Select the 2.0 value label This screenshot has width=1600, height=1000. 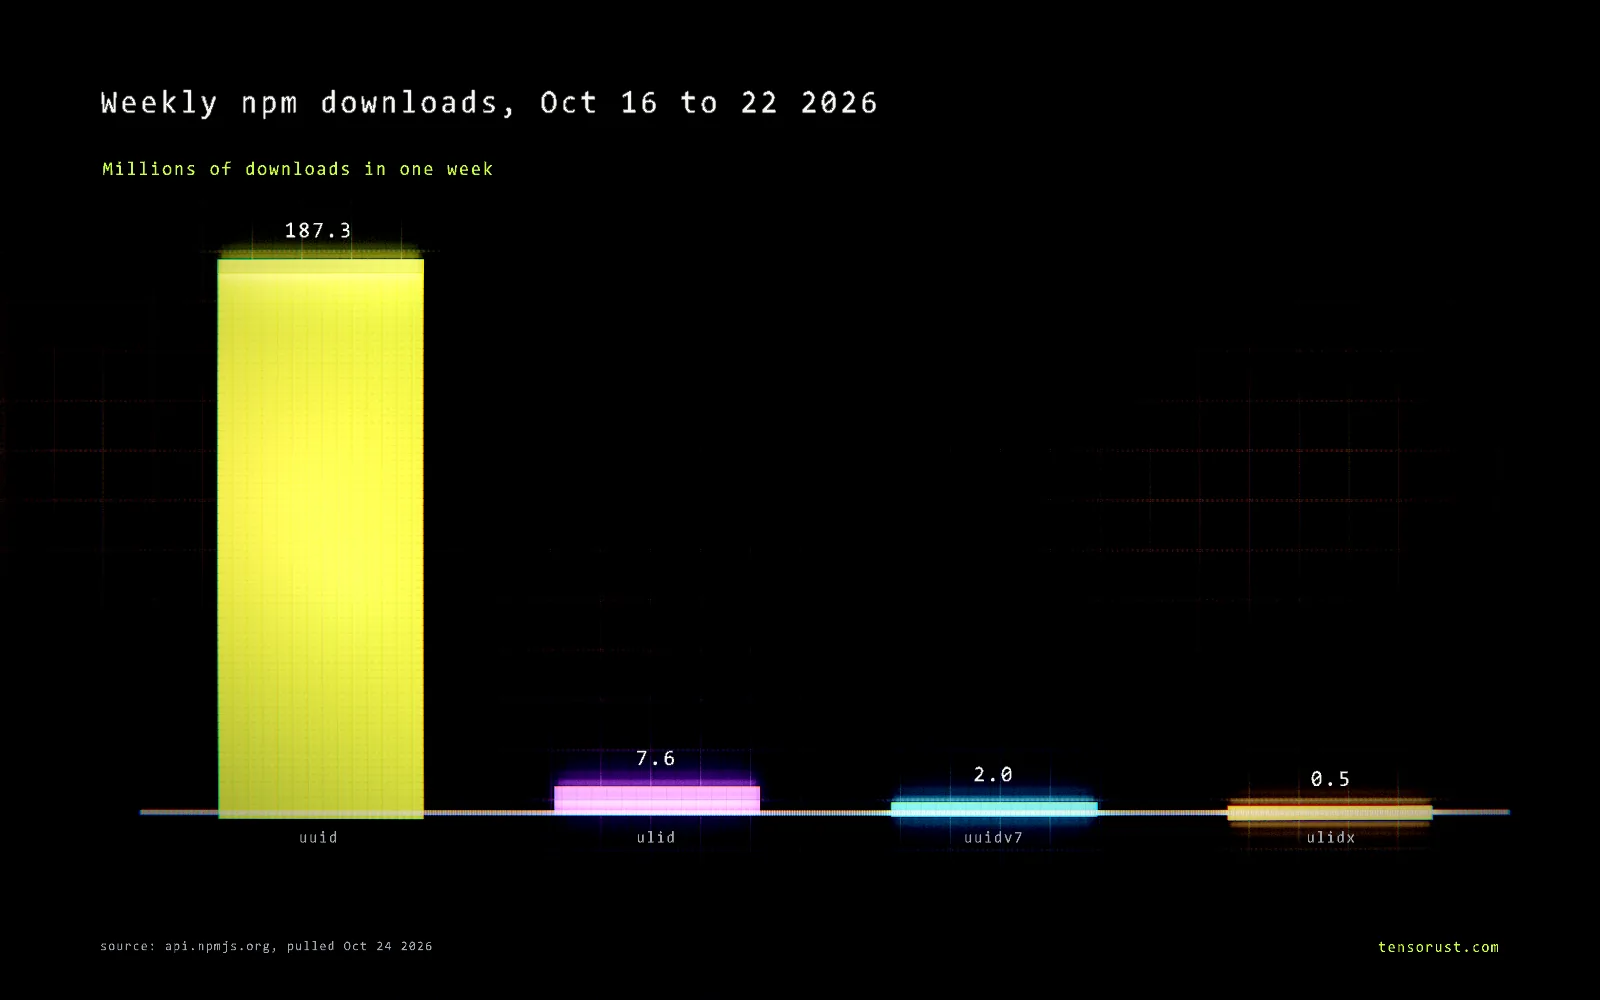tap(993, 775)
